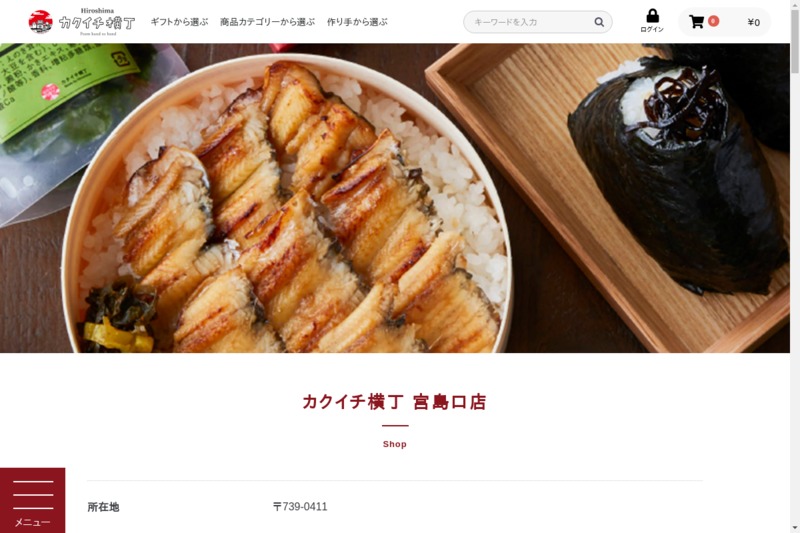Click the magnifier search icon
800x533 pixels.
(x=599, y=22)
